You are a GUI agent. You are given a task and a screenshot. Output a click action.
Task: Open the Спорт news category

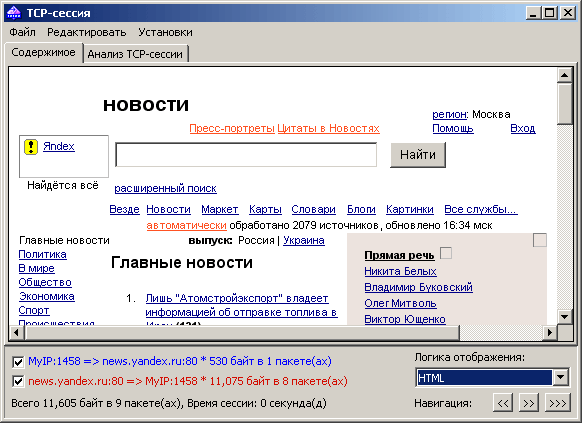pos(34,310)
